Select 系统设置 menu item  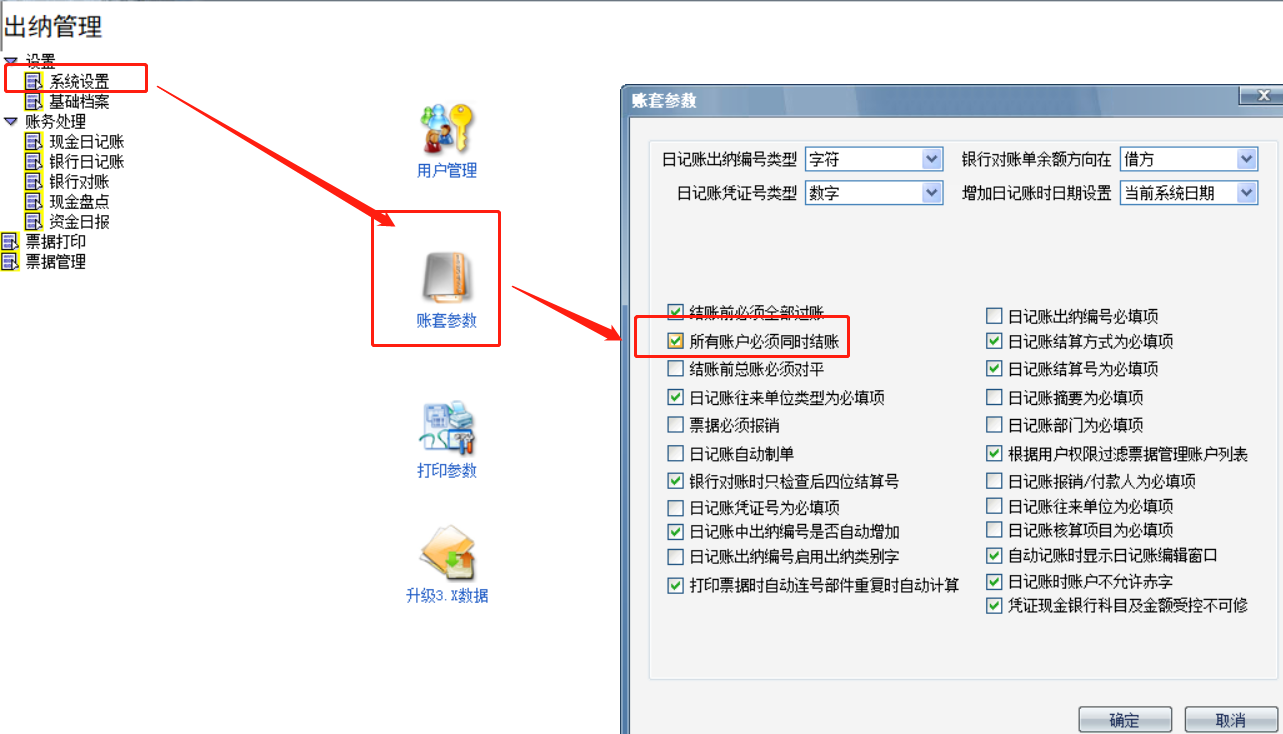tap(79, 81)
